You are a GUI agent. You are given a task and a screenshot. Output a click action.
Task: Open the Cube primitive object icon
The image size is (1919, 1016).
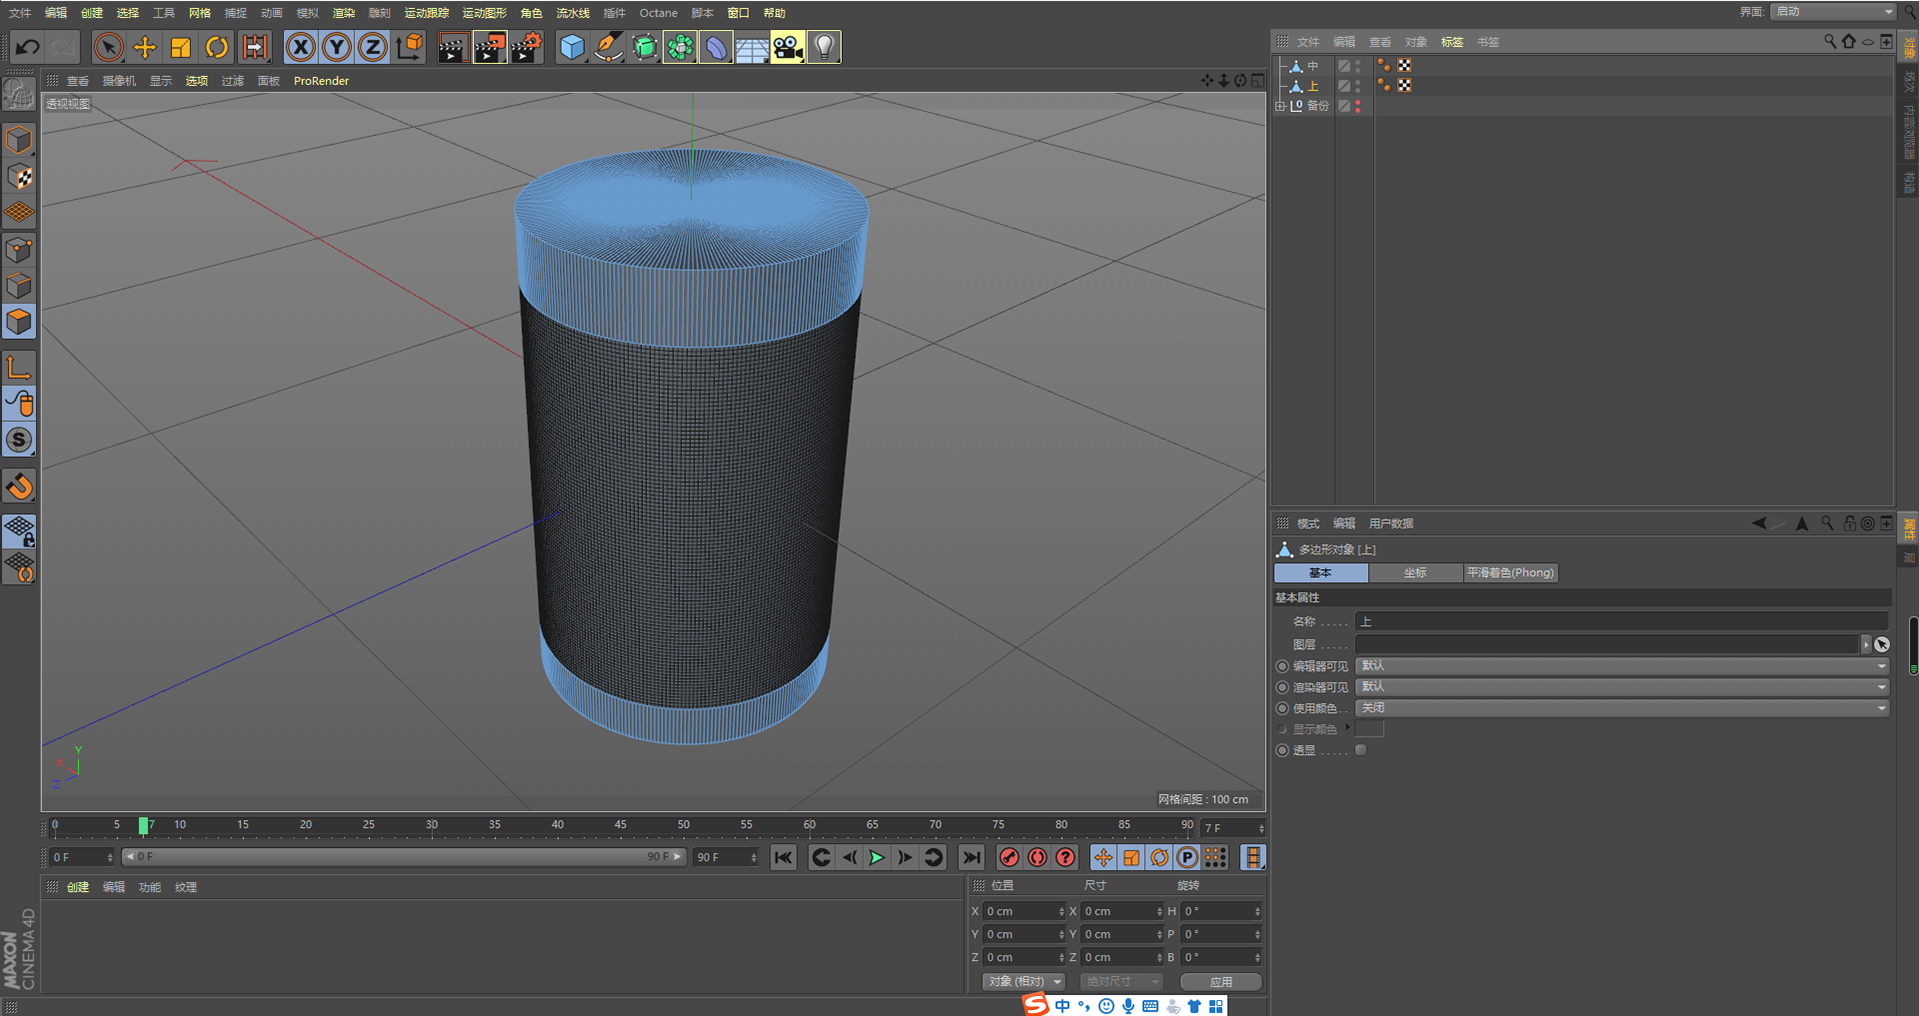pyautogui.click(x=572, y=47)
